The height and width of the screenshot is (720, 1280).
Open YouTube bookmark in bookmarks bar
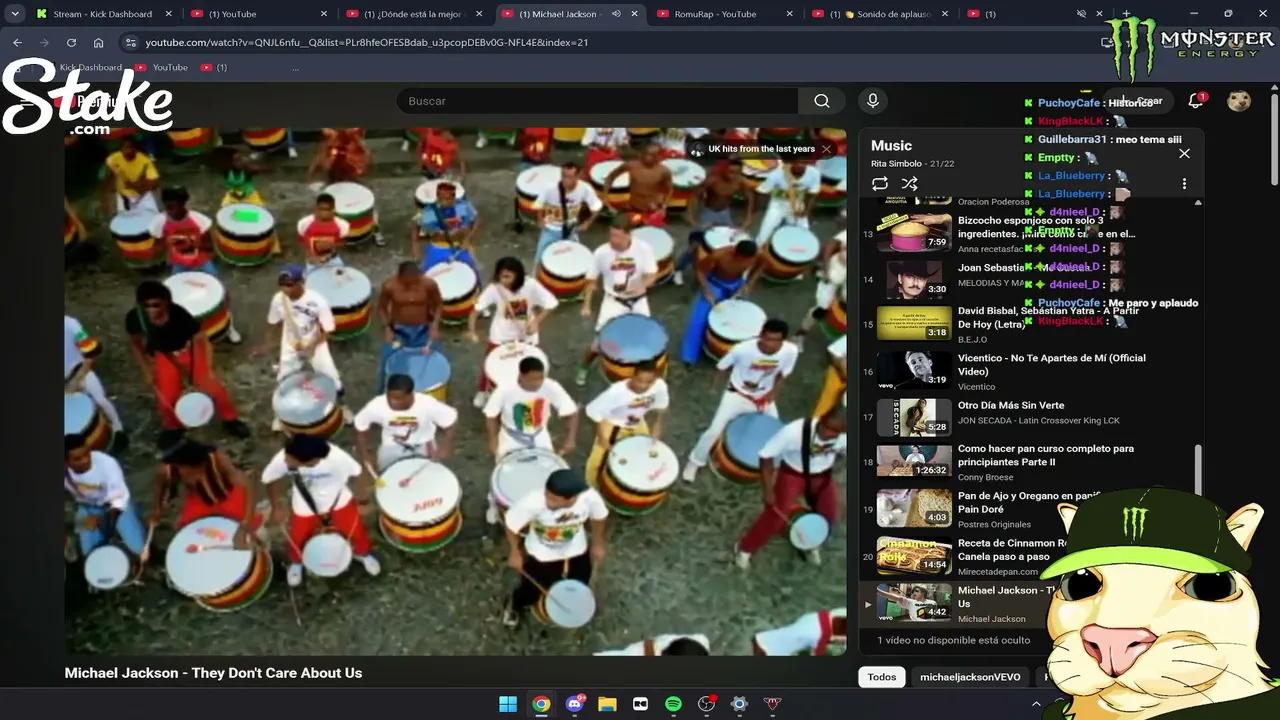click(x=162, y=67)
